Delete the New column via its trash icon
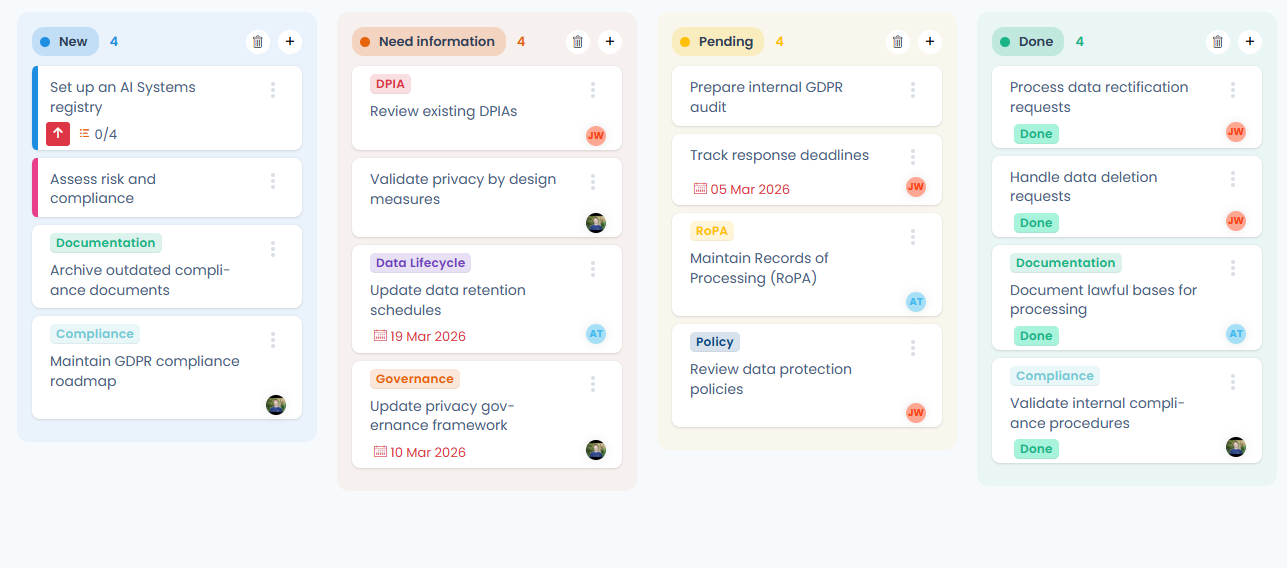The image size is (1287, 568). point(258,42)
